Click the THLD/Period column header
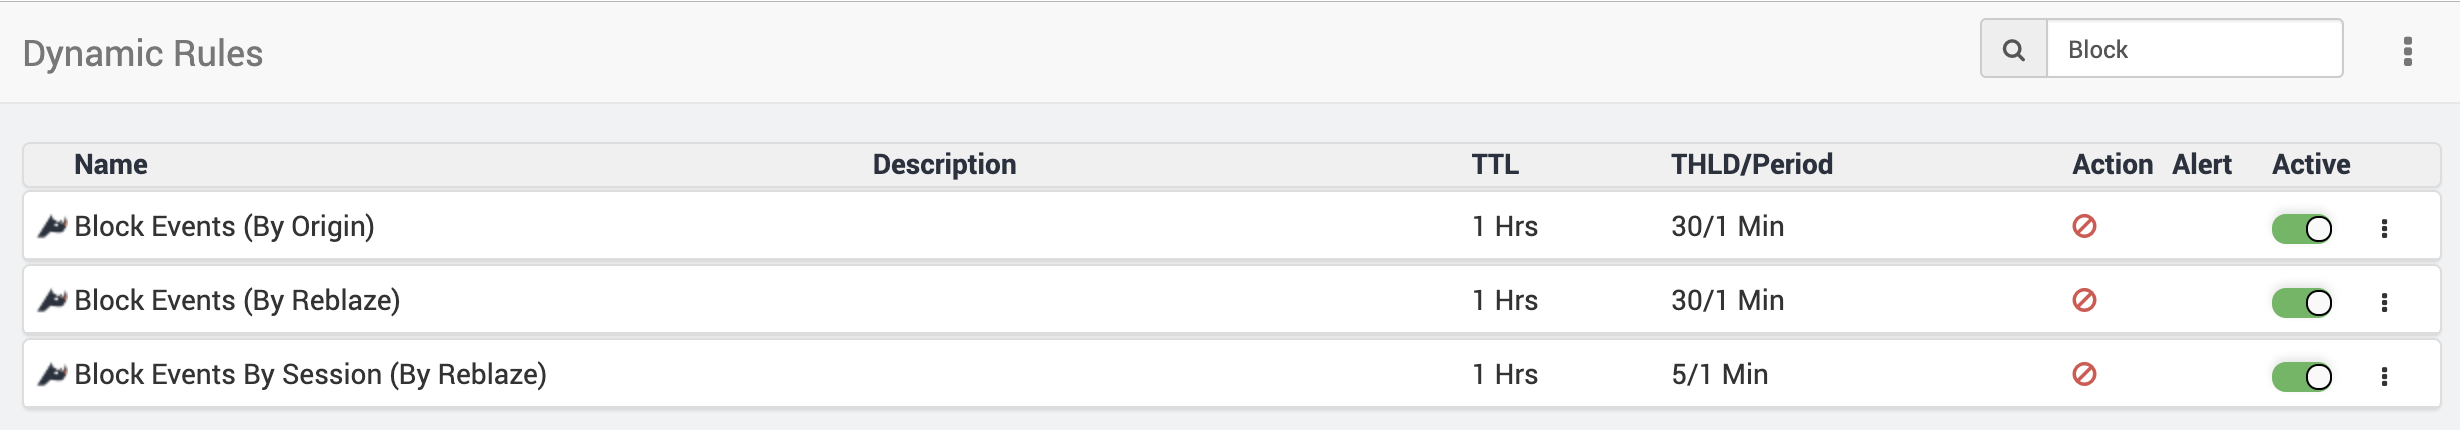 [1752, 164]
